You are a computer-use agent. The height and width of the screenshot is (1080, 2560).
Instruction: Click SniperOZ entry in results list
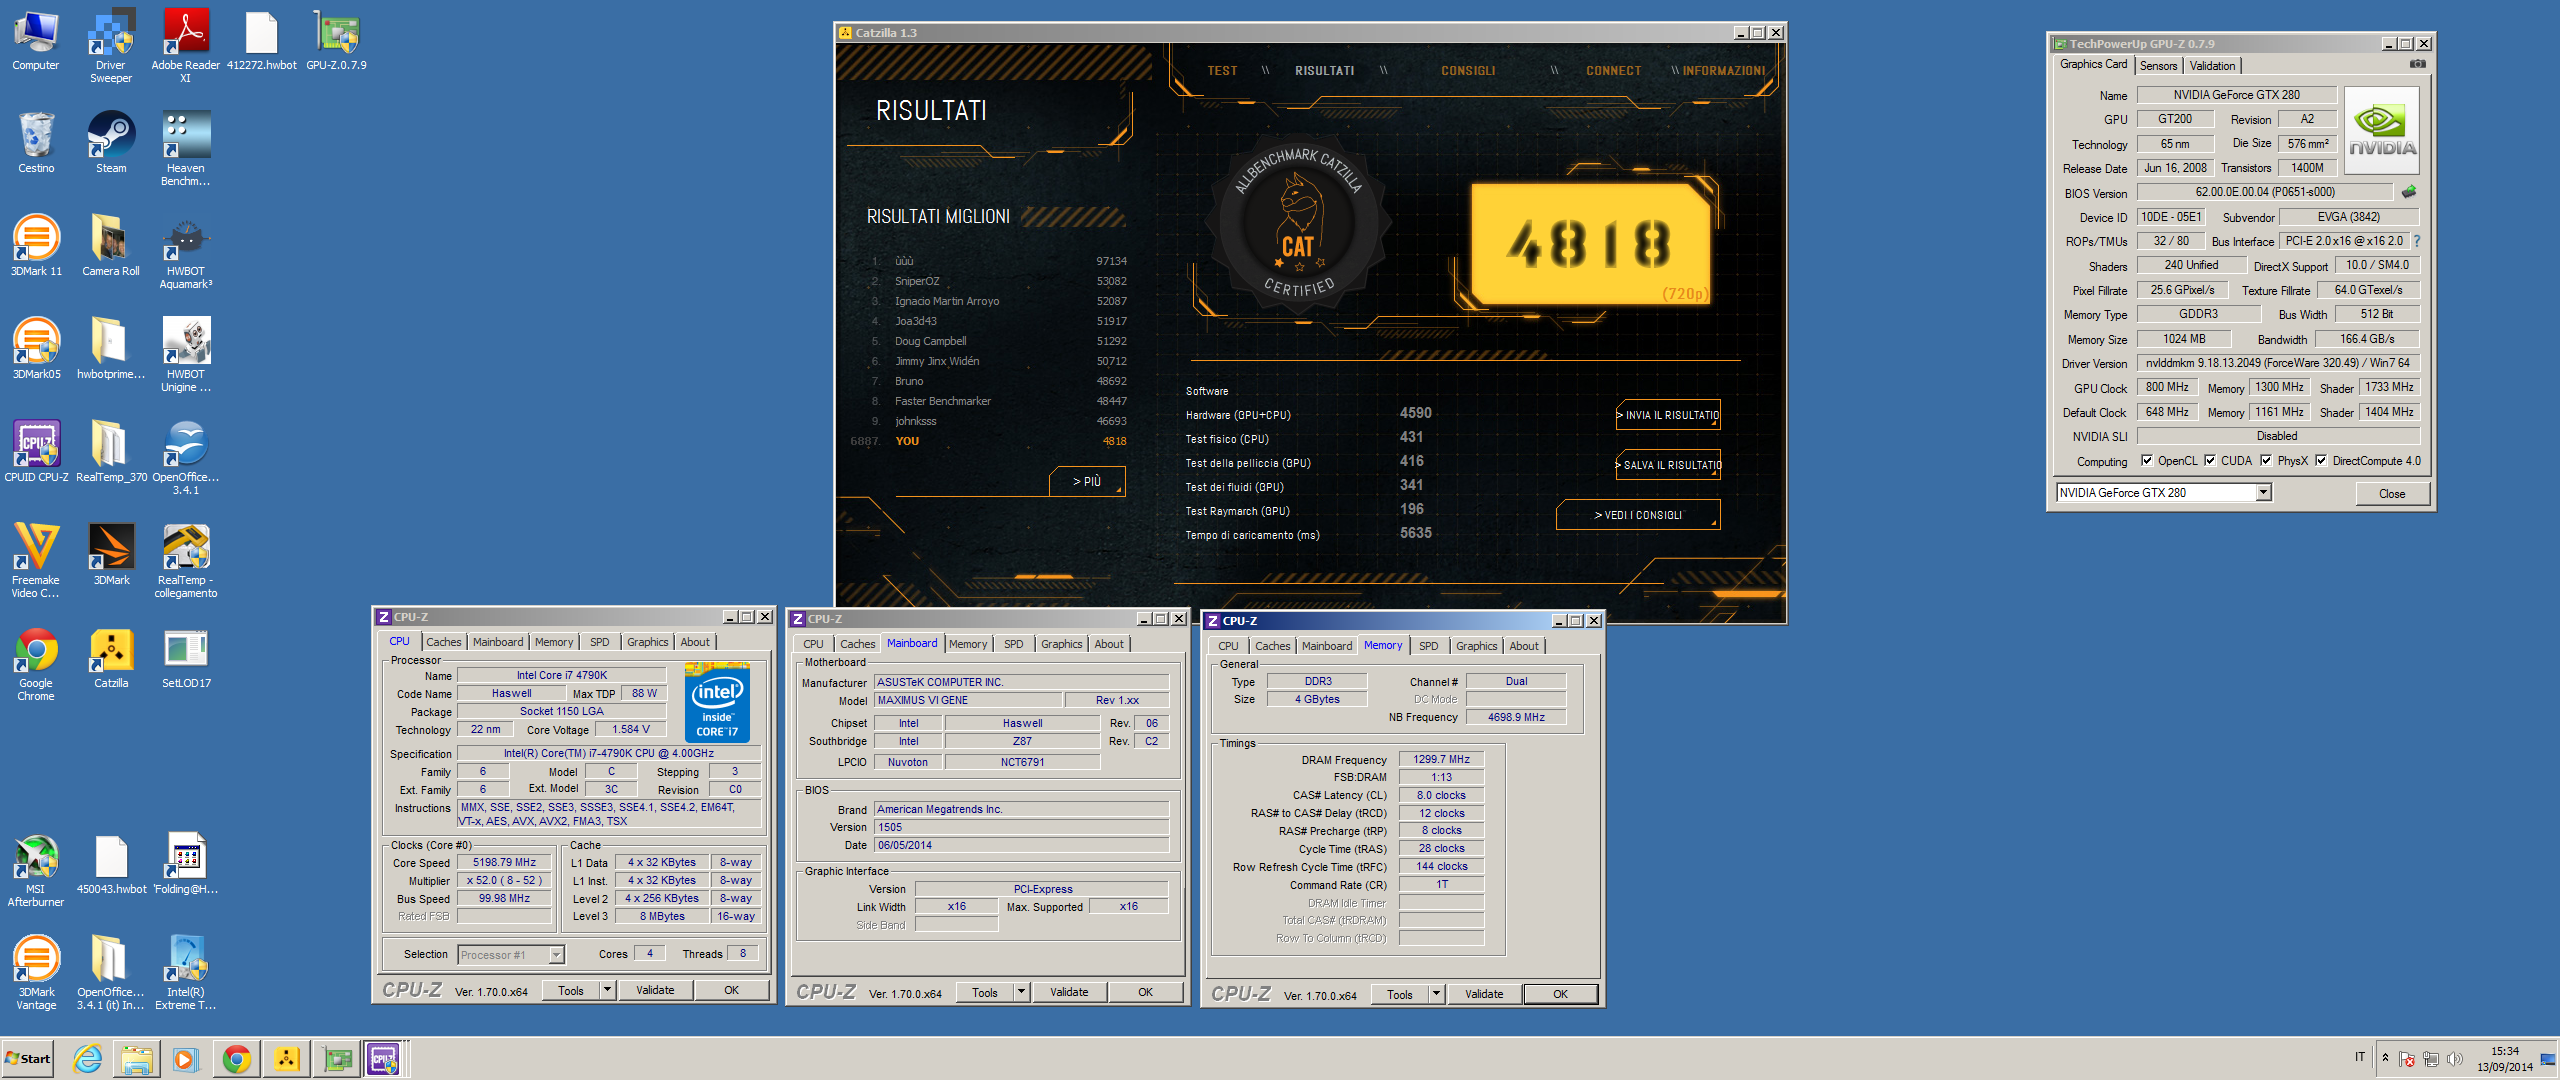coord(1000,281)
